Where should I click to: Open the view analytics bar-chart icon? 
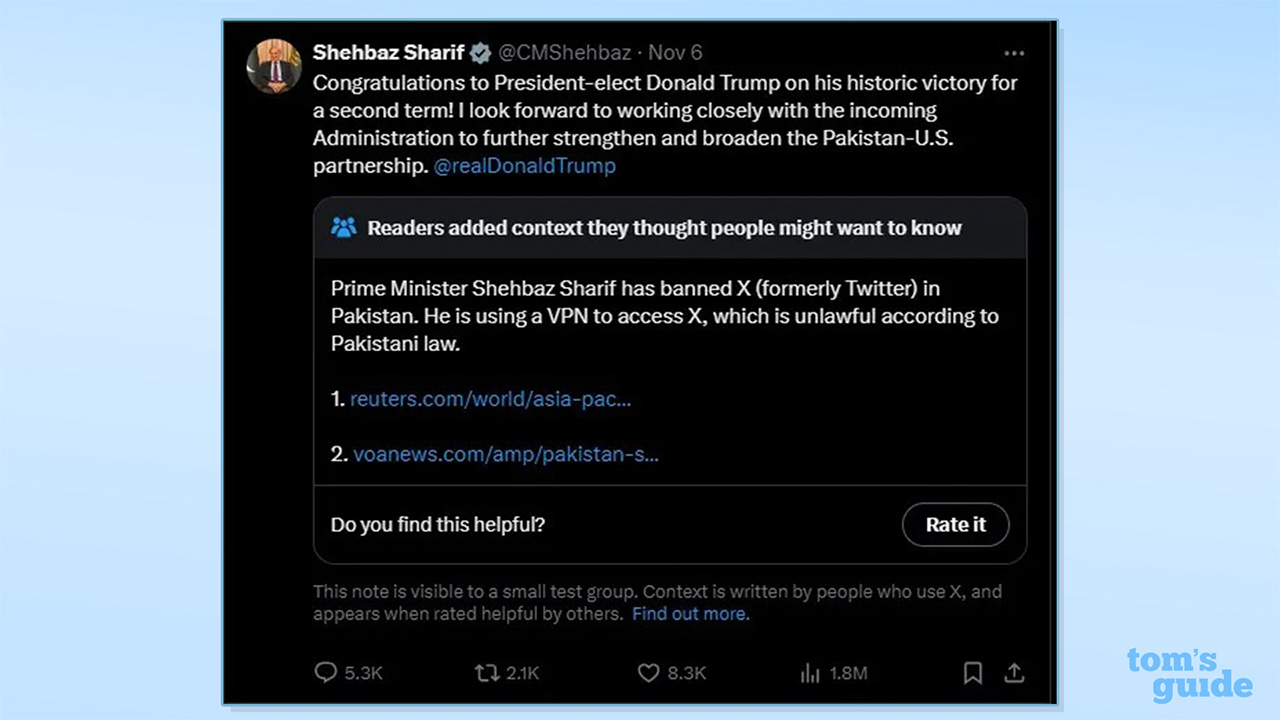point(810,673)
